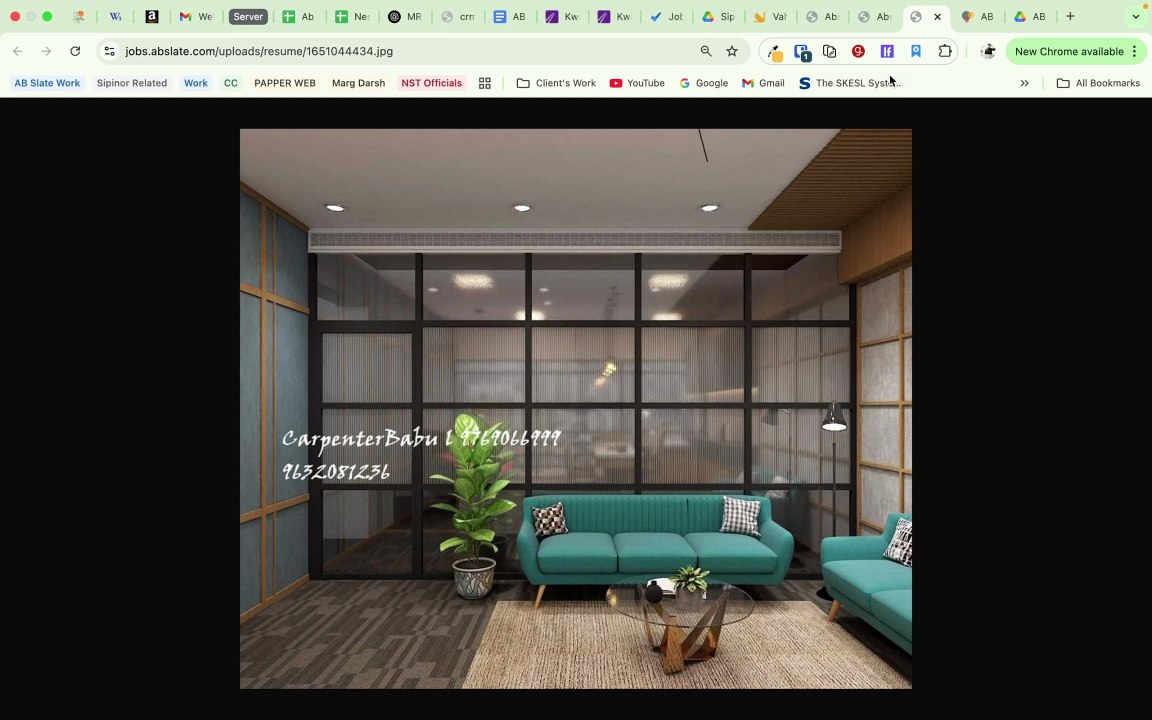Switch to the last Drive 'AB' tab

(1030, 16)
